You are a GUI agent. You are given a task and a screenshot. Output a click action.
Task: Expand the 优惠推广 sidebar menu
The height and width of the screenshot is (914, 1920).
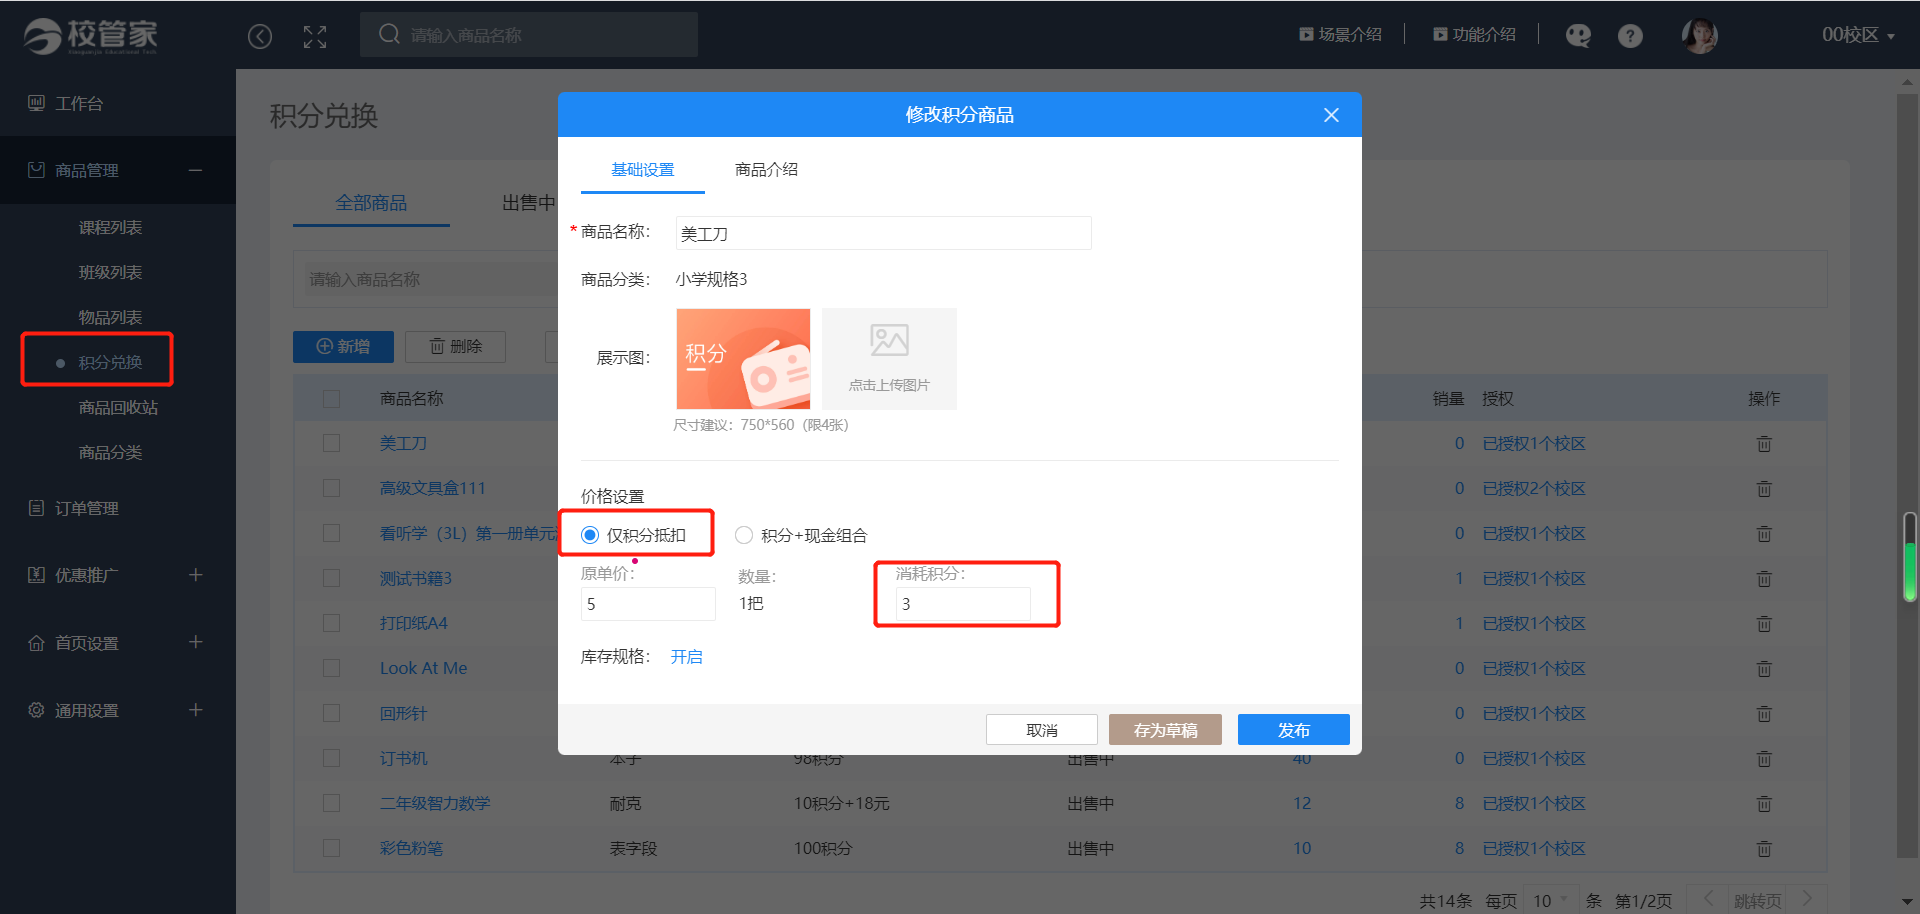point(195,575)
